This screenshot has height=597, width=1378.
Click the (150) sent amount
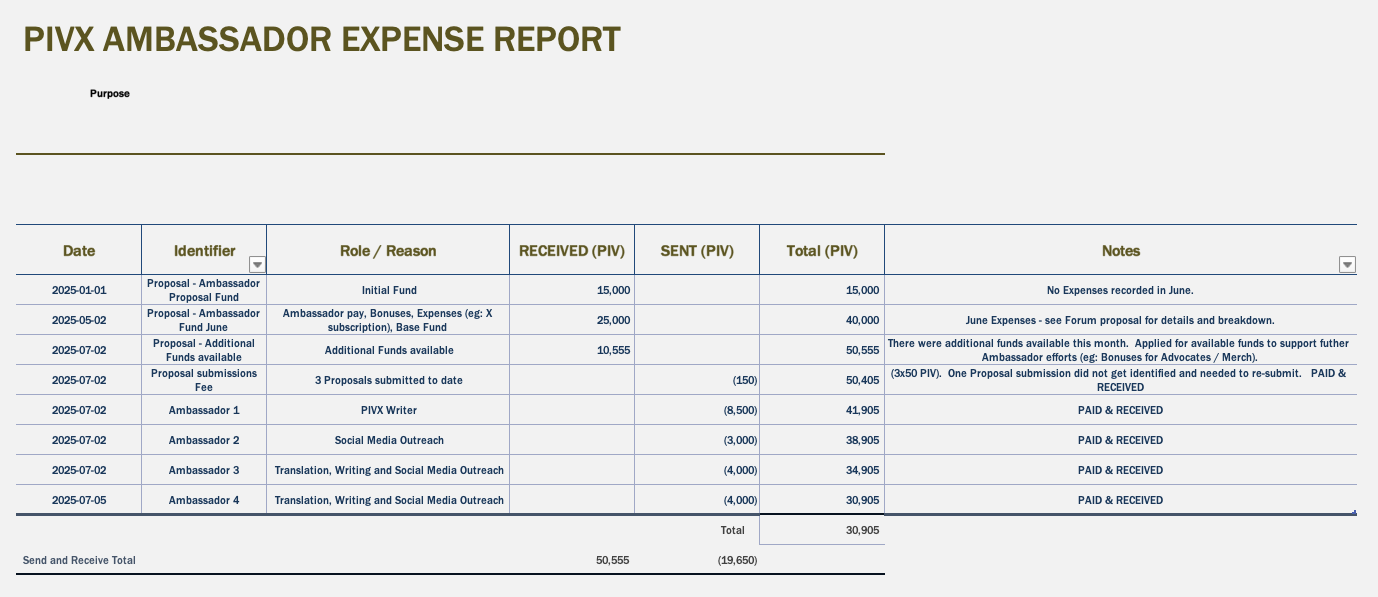coord(697,380)
